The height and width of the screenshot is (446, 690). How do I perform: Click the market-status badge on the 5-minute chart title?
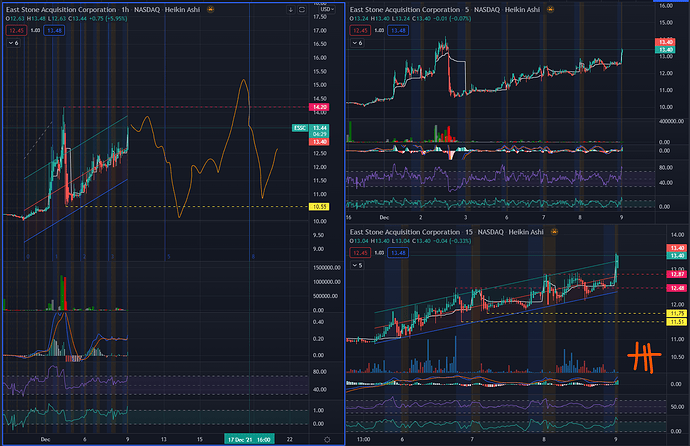[551, 9]
